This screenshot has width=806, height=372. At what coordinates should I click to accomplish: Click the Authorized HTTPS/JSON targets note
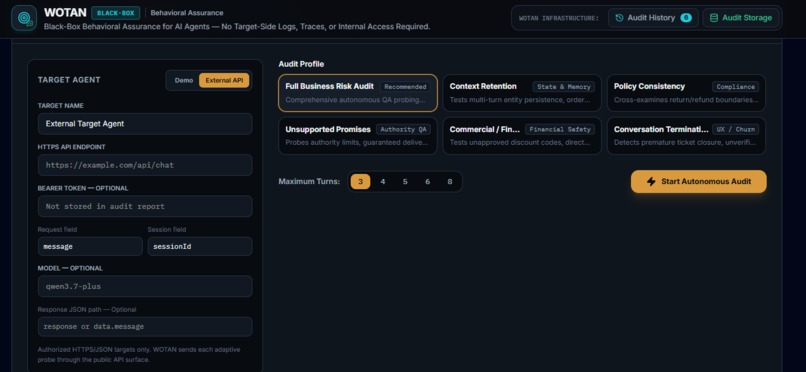pyautogui.click(x=139, y=355)
